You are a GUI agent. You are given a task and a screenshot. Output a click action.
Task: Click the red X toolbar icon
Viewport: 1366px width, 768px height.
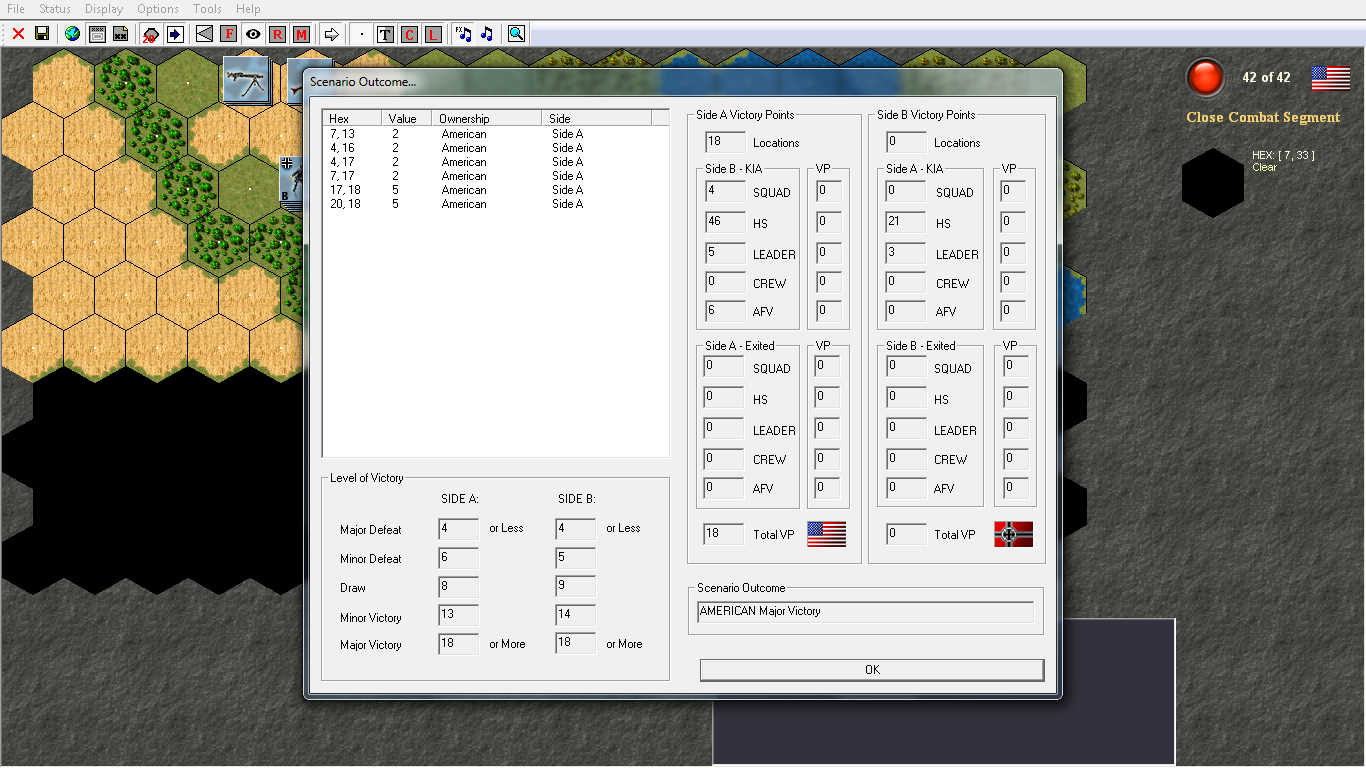[x=18, y=34]
